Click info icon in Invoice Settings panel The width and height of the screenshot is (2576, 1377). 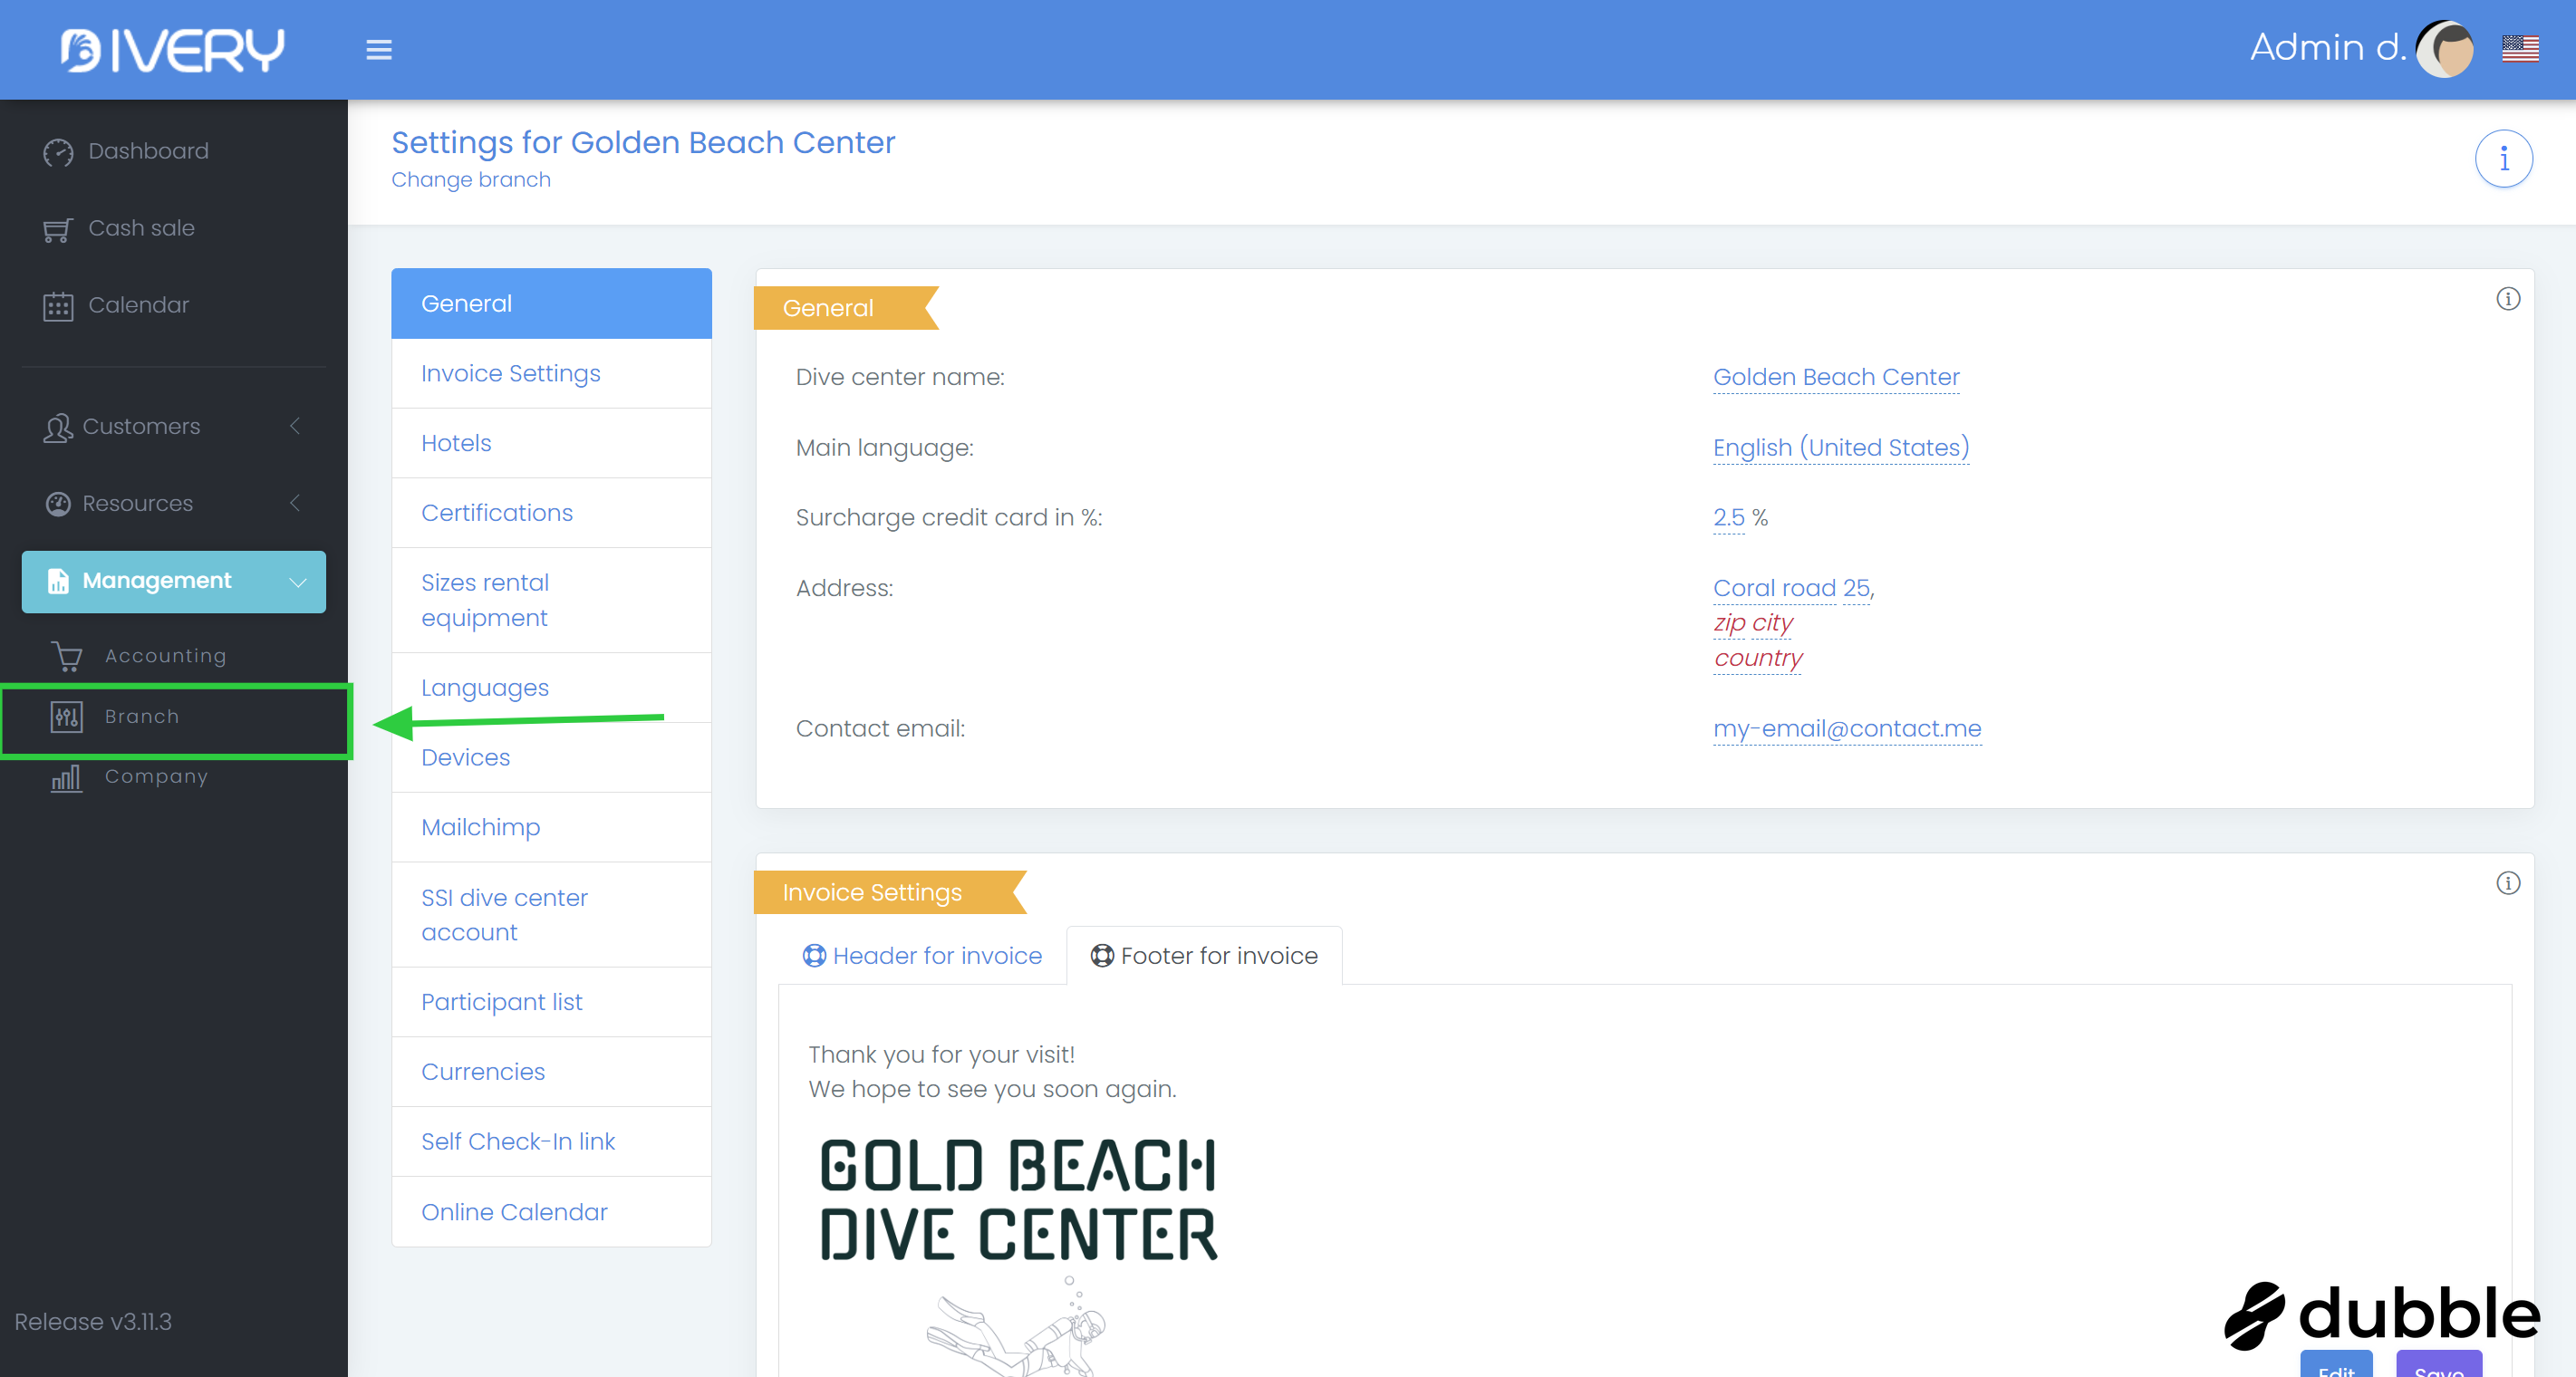tap(2507, 883)
